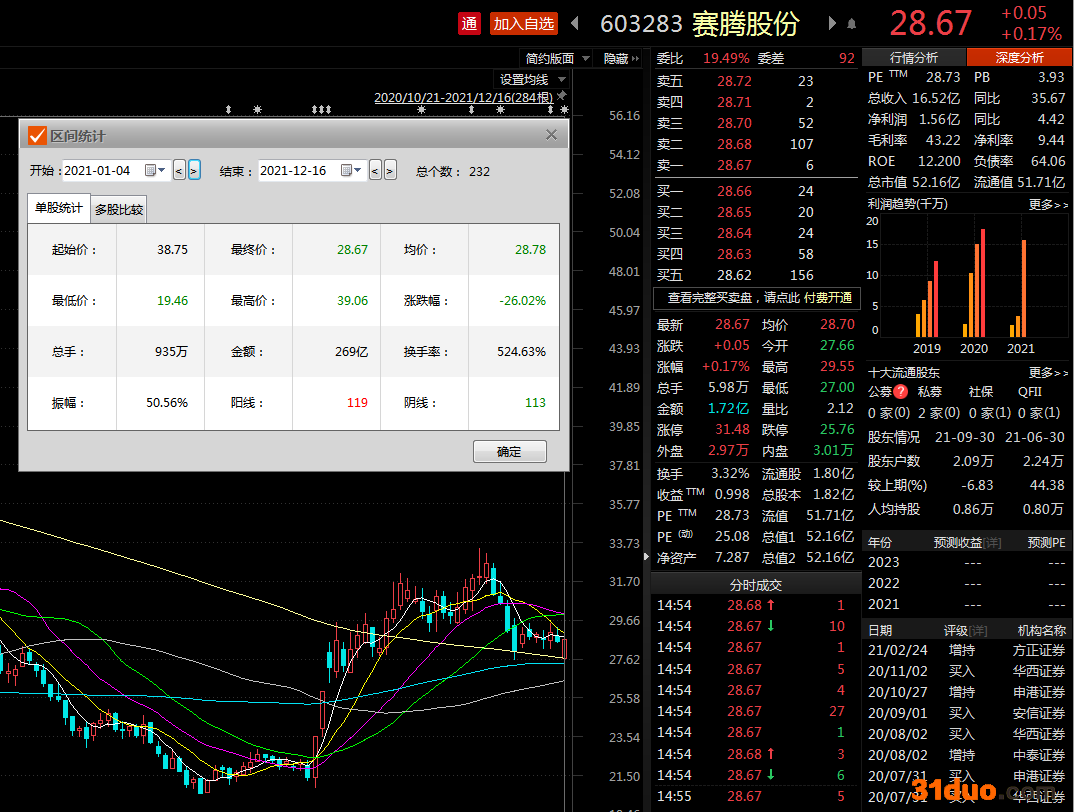Step the start date forward one day
This screenshot has width=1074, height=812.
pos(194,170)
